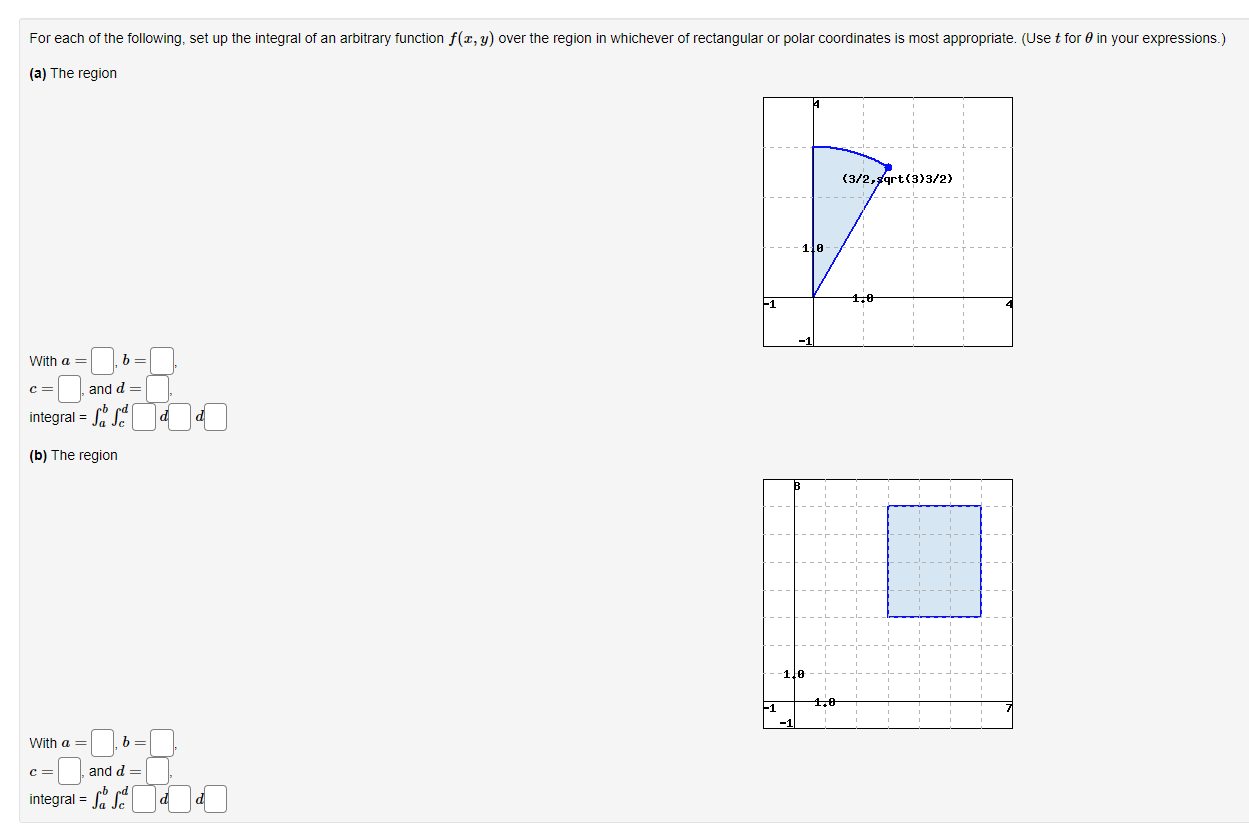Click the second differential box in part (b)
1249x840 pixels.
tap(213, 798)
